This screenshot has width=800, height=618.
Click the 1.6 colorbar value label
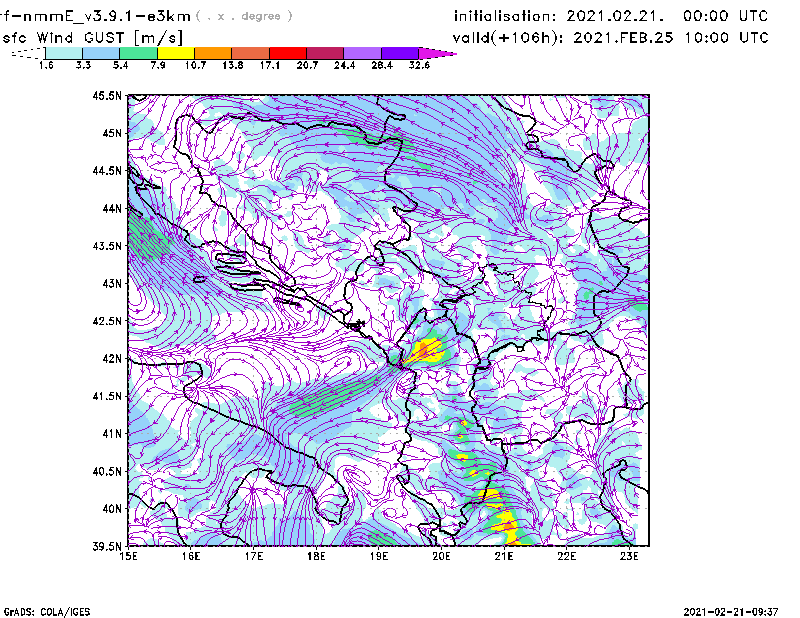tap(46, 65)
